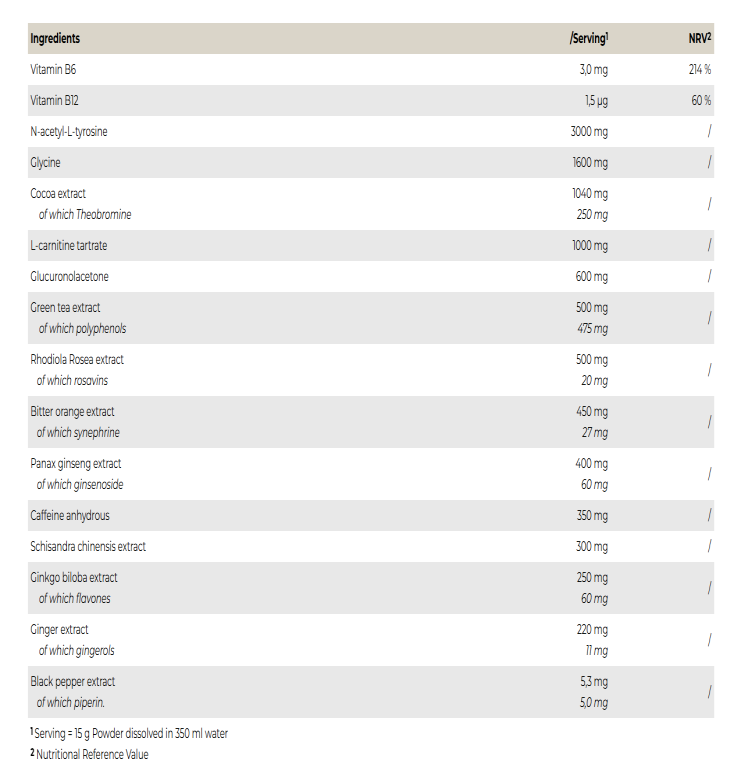Select the Vitamin B6 row label
The image size is (734, 777).
52,70
